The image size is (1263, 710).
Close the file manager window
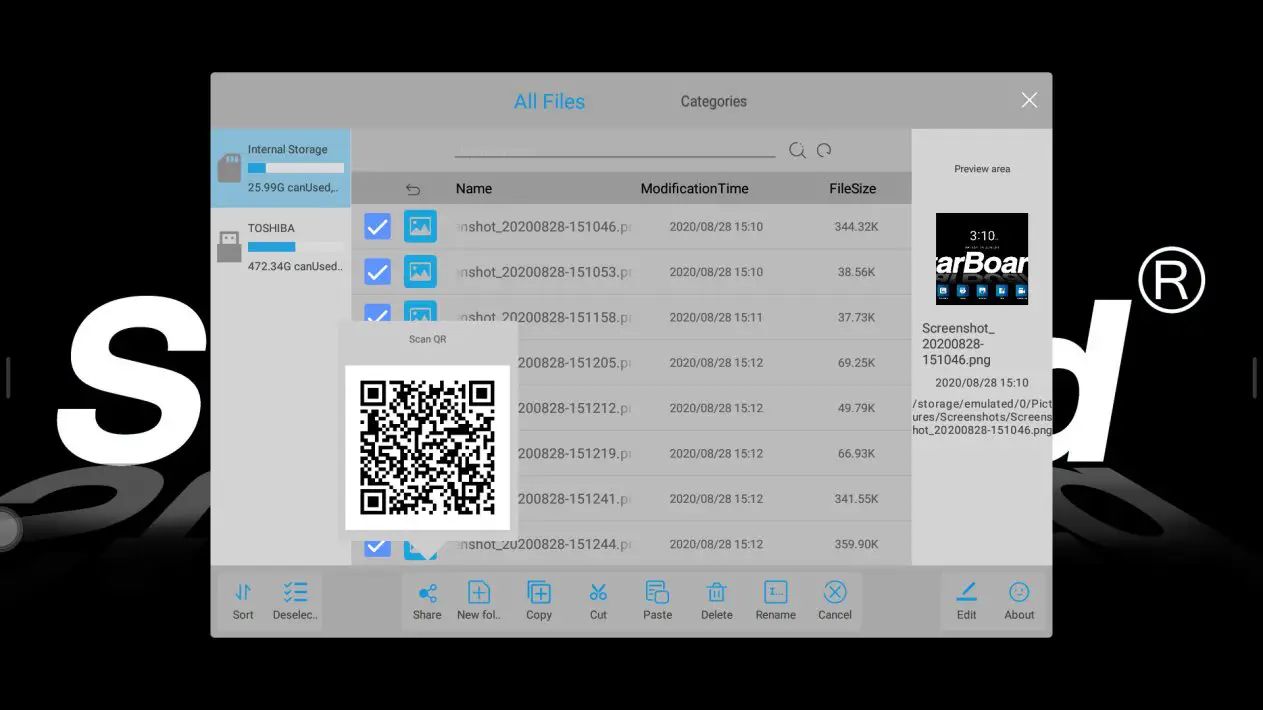click(1029, 100)
